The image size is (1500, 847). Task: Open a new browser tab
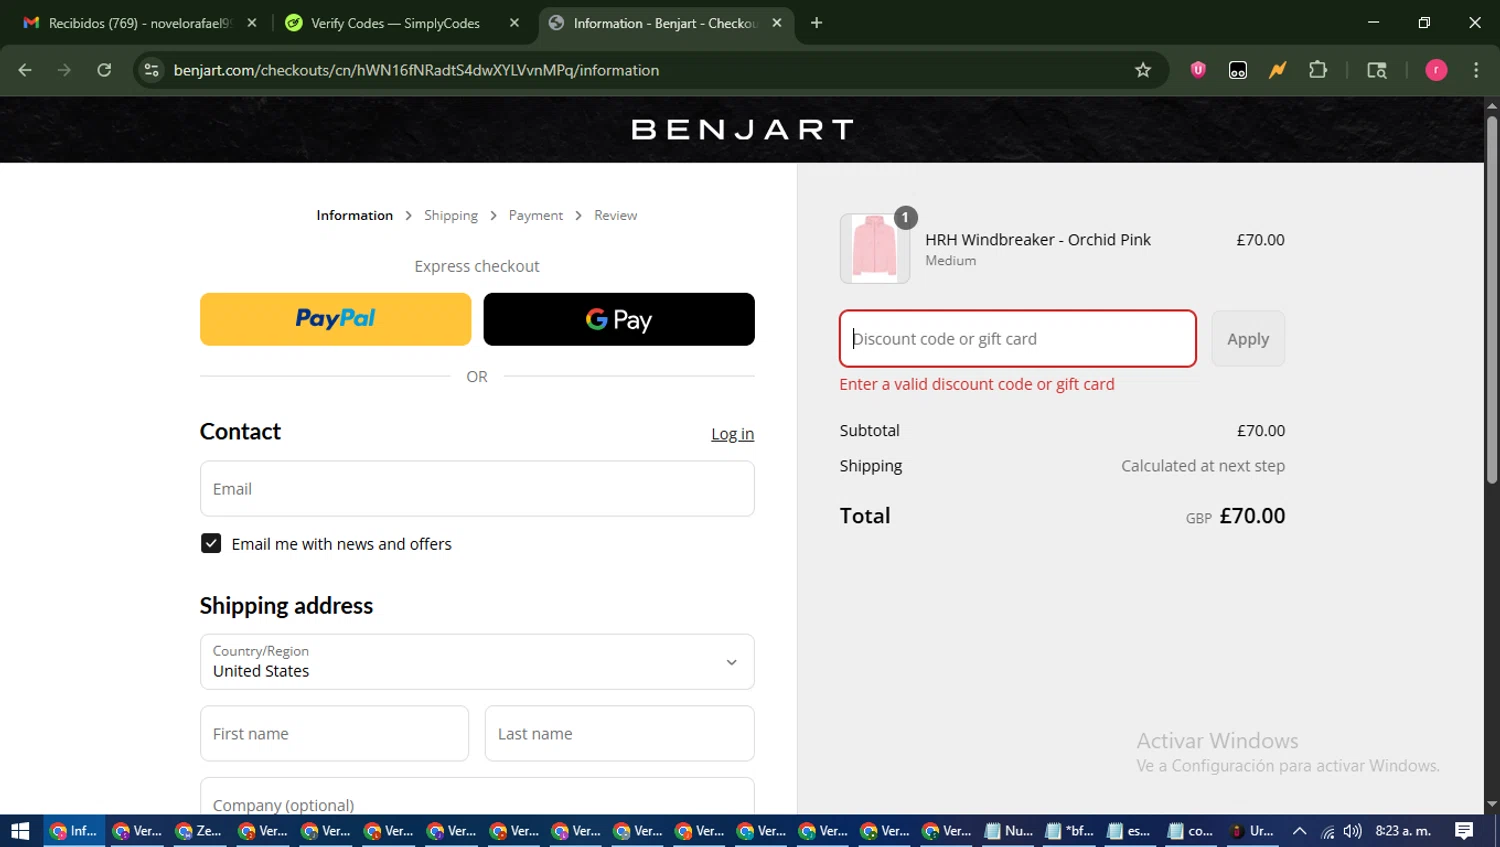click(x=817, y=23)
